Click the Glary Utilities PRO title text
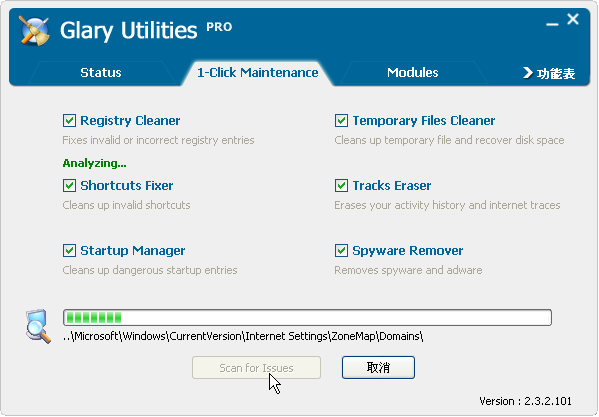The width and height of the screenshot is (599, 417). (146, 30)
